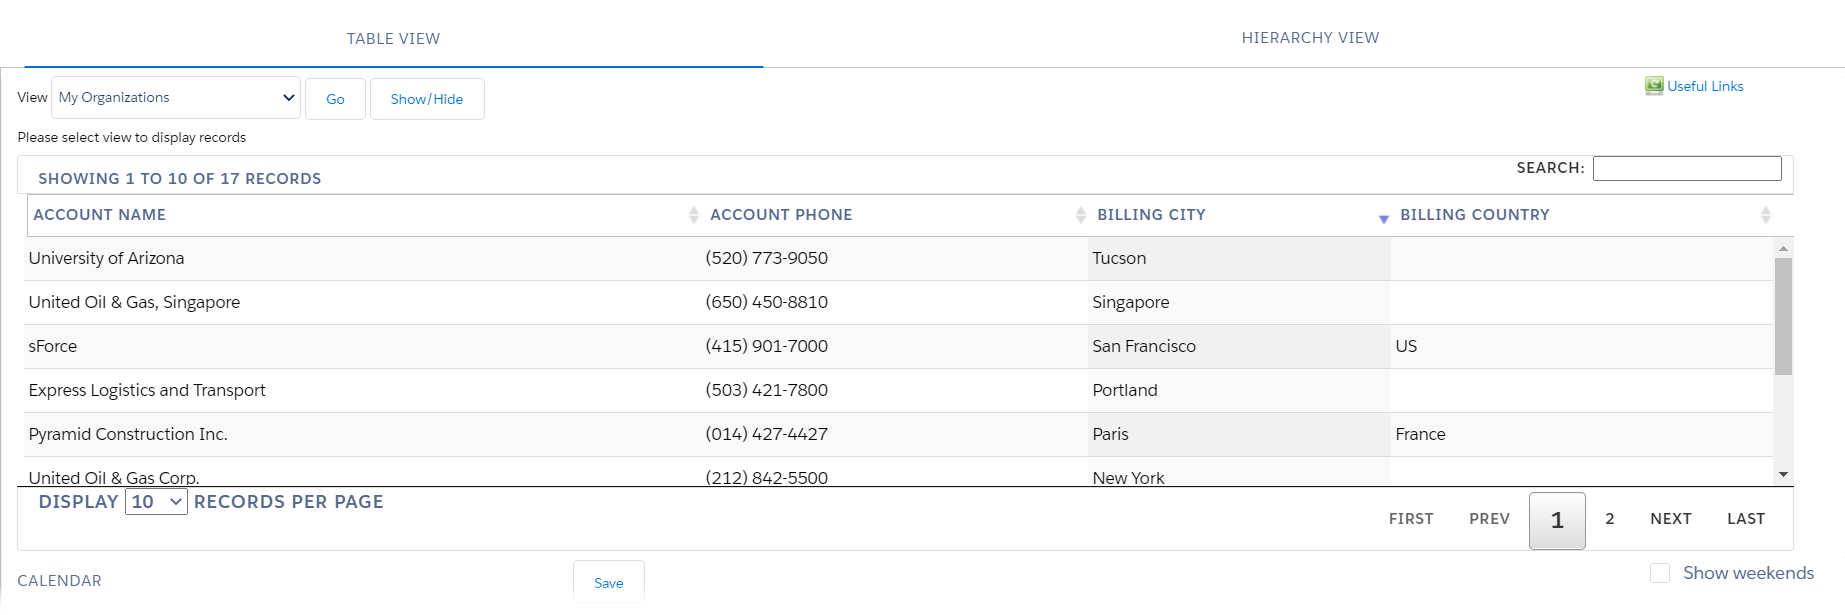The image size is (1845, 615).
Task: Click phone number (520) 773-9050
Action: pos(767,258)
